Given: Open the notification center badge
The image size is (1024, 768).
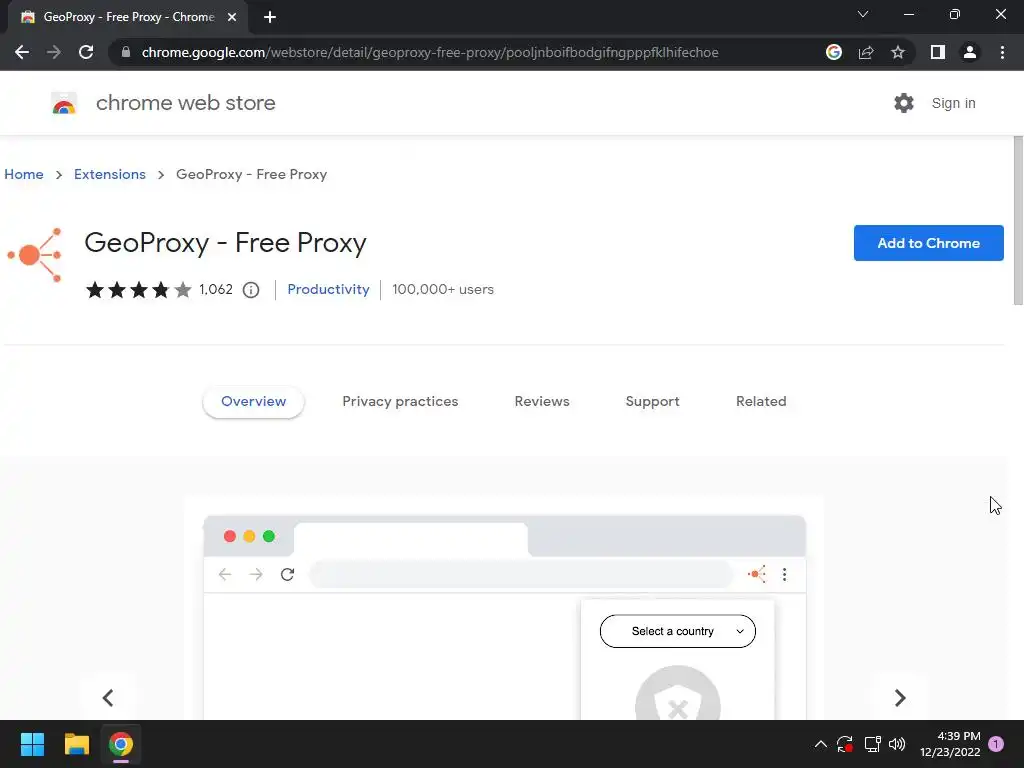Looking at the screenshot, I should pos(996,744).
